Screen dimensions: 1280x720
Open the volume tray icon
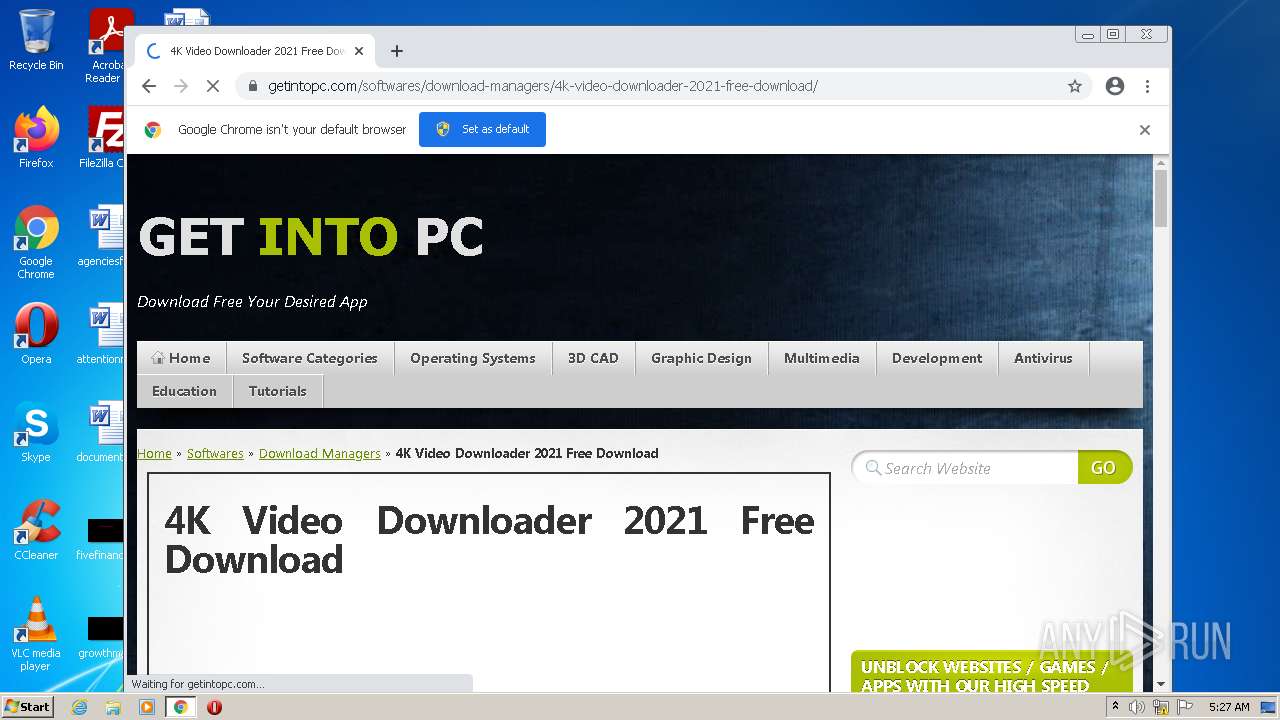pos(1137,707)
